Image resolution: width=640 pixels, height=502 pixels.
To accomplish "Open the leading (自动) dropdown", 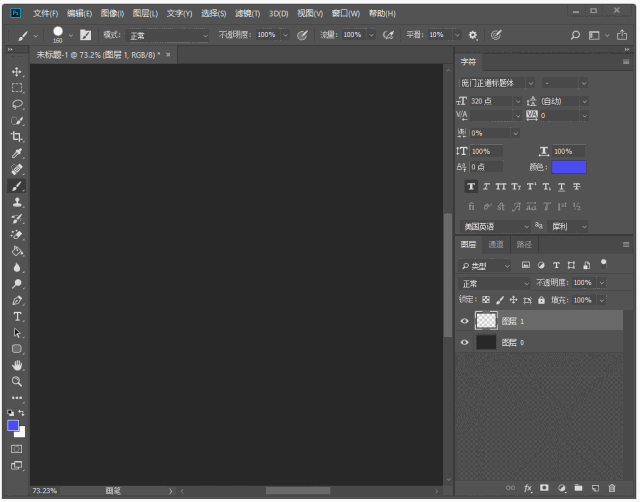I will pos(584,101).
